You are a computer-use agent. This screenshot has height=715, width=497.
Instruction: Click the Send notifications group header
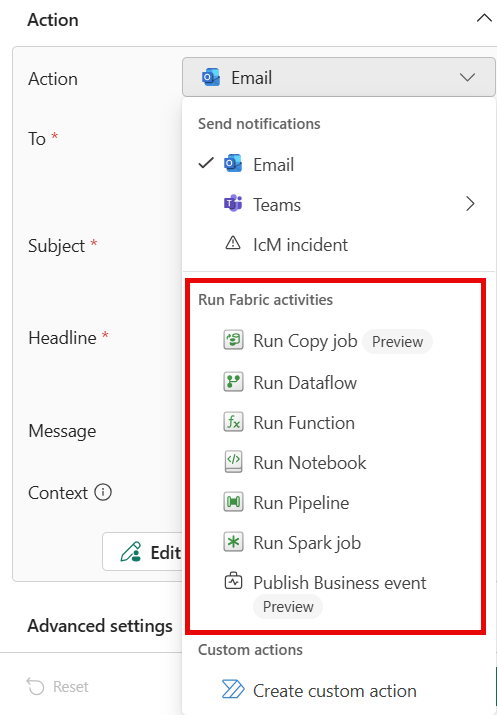coord(259,124)
